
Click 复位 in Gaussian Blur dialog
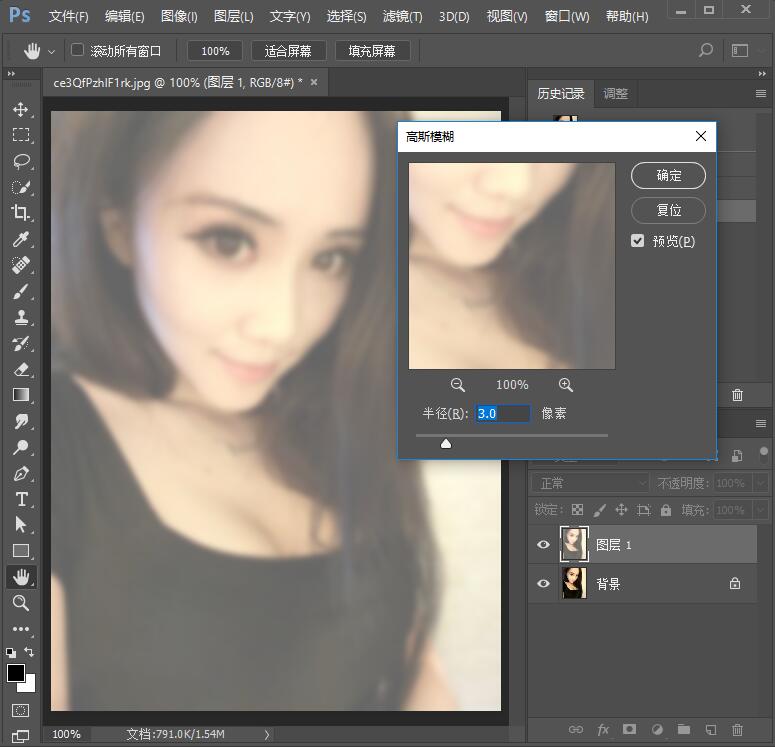668,210
